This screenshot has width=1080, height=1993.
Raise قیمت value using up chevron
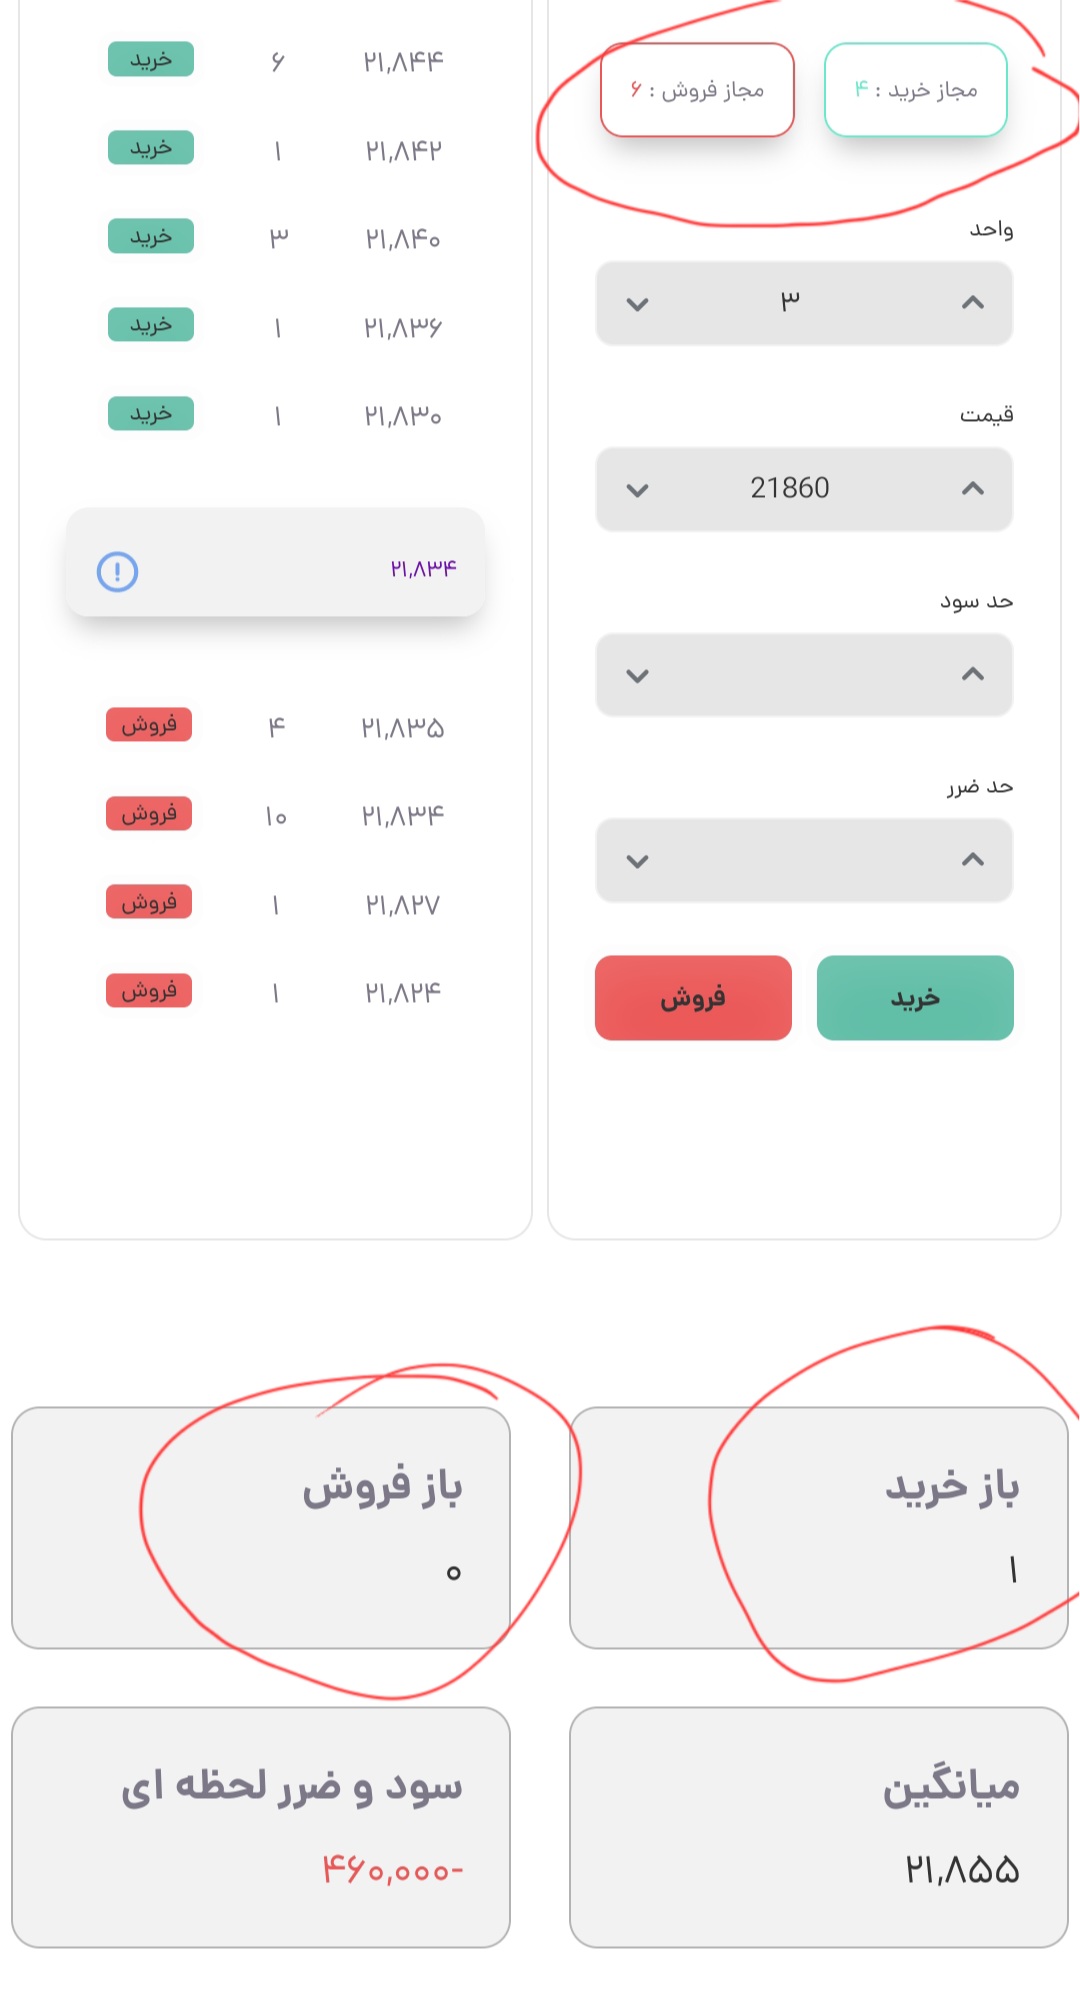pos(972,489)
